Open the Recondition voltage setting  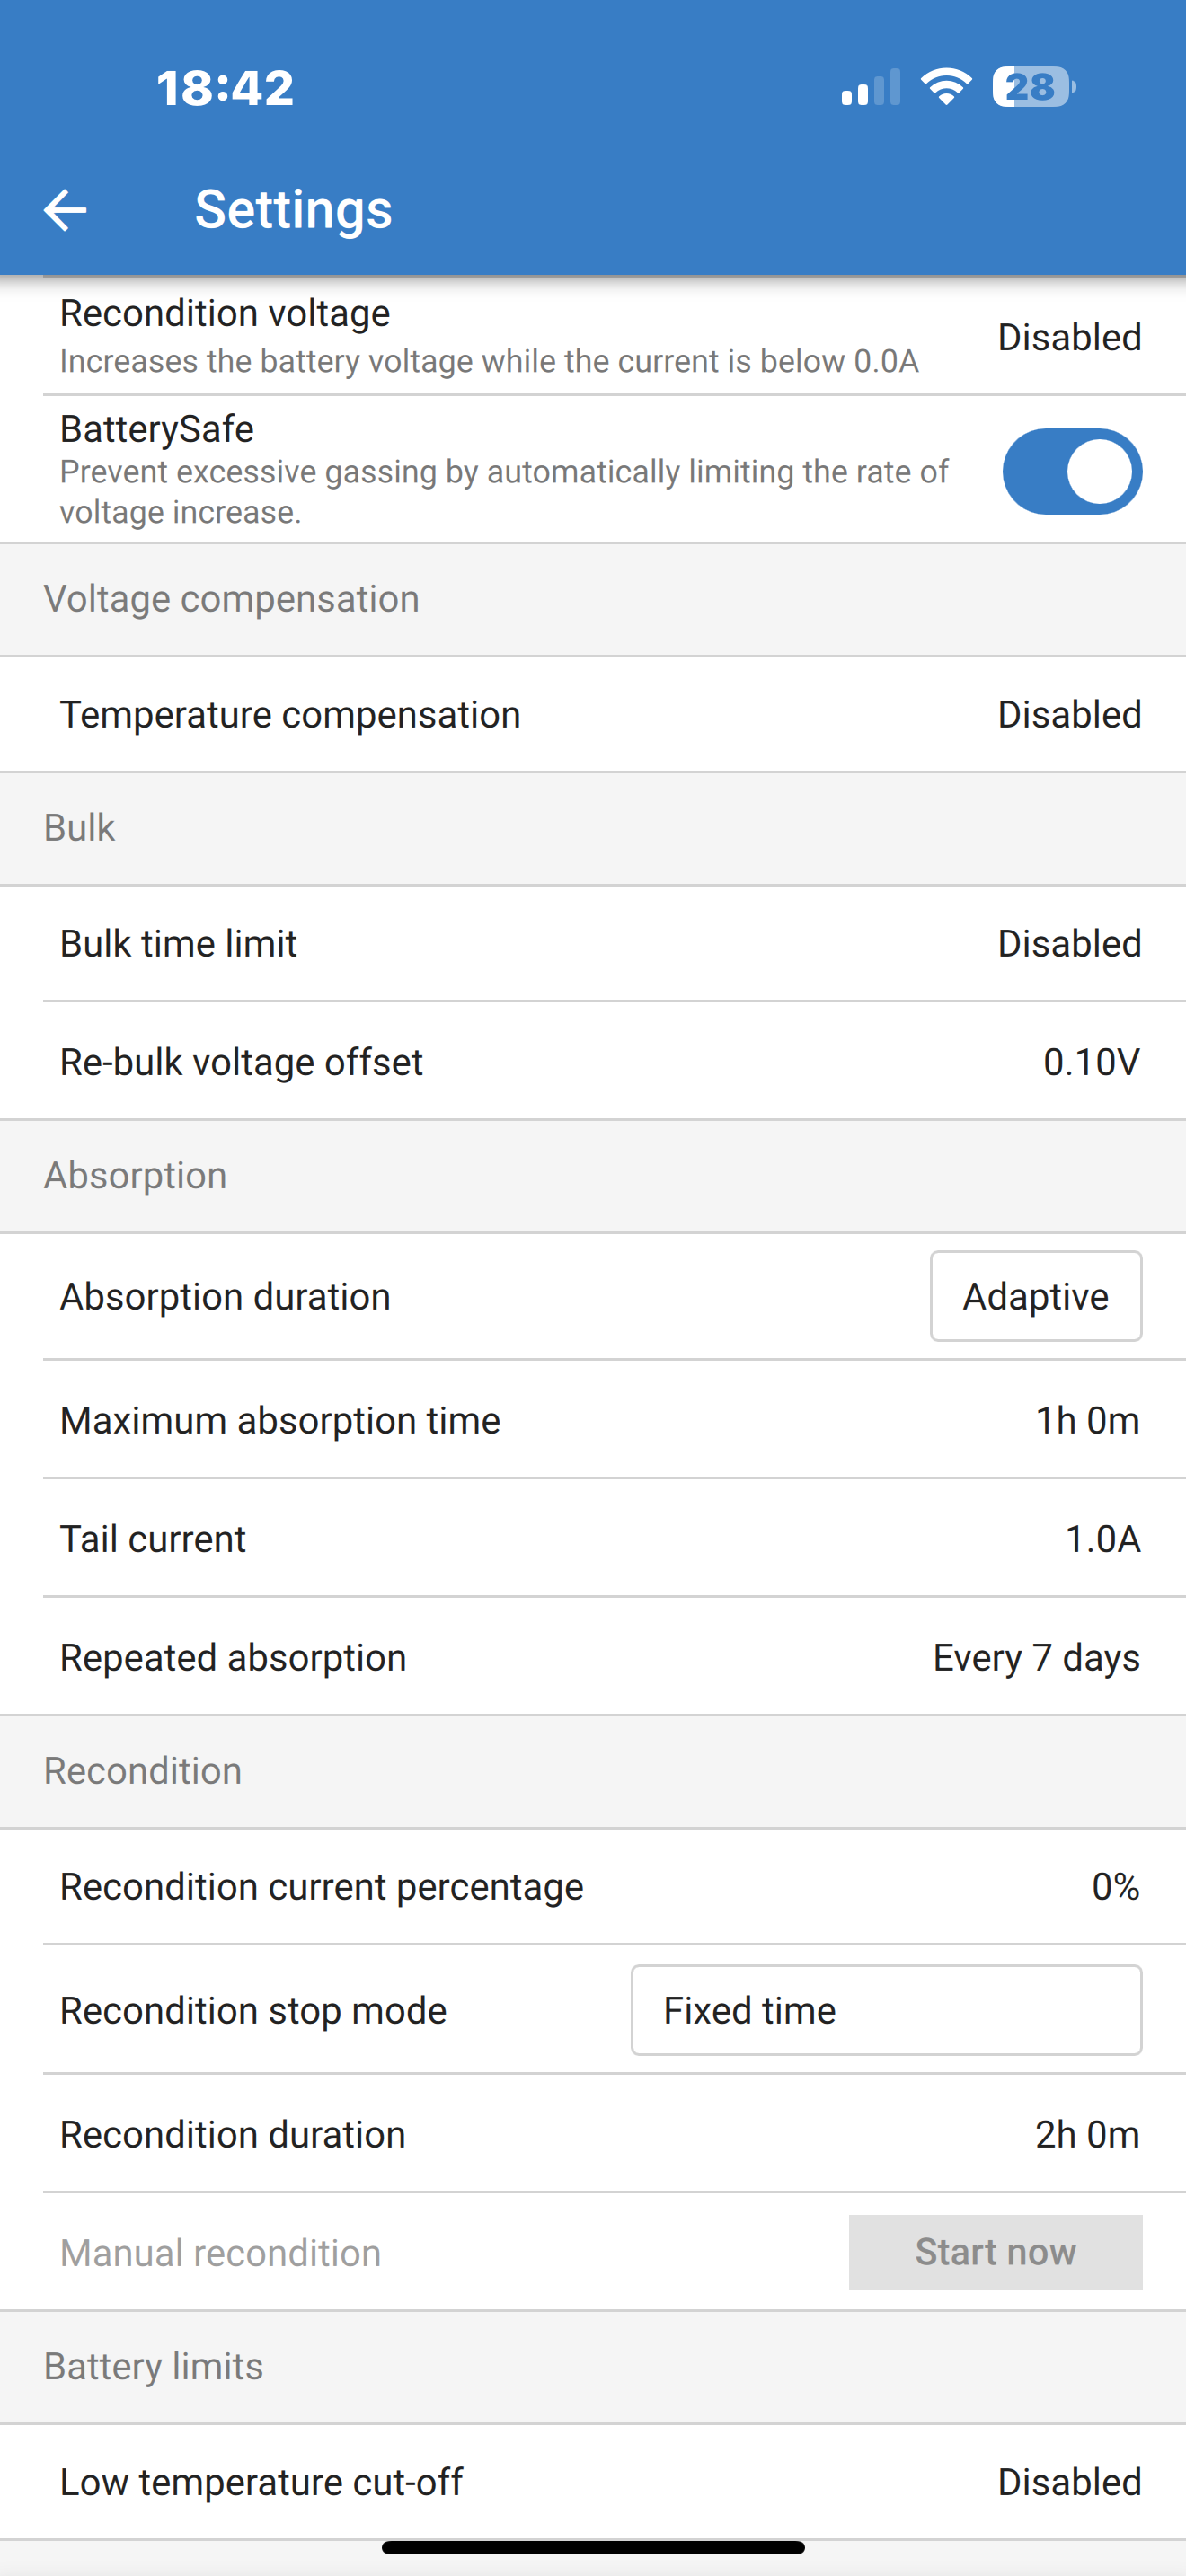pyautogui.click(x=593, y=336)
